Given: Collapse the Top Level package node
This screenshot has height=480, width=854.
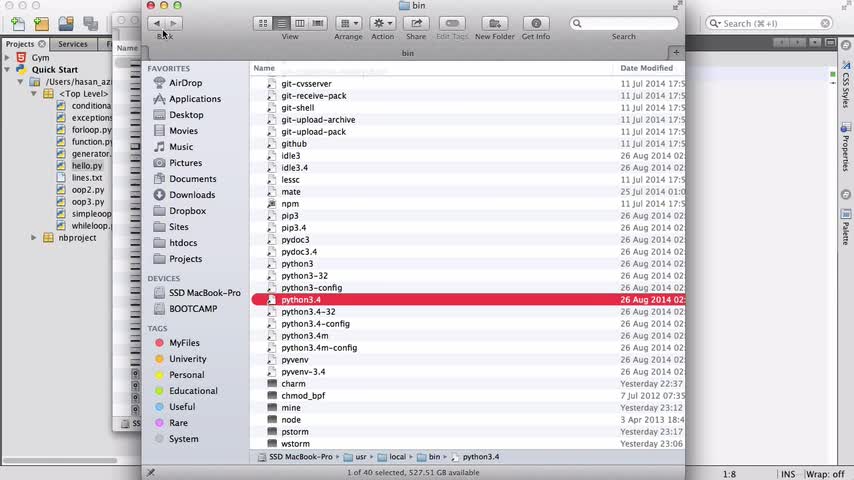Looking at the screenshot, I should (34, 94).
